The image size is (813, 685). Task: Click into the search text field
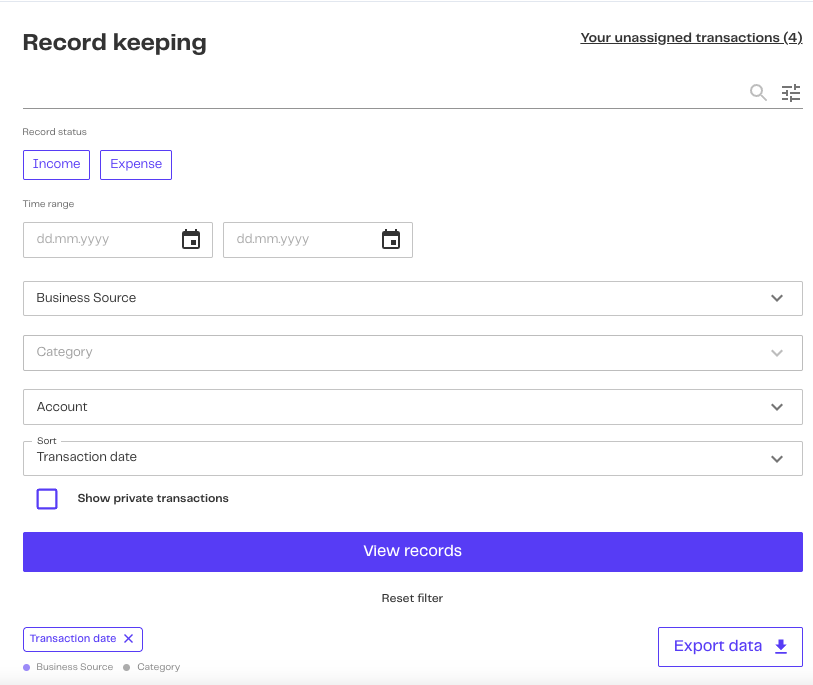click(x=380, y=93)
